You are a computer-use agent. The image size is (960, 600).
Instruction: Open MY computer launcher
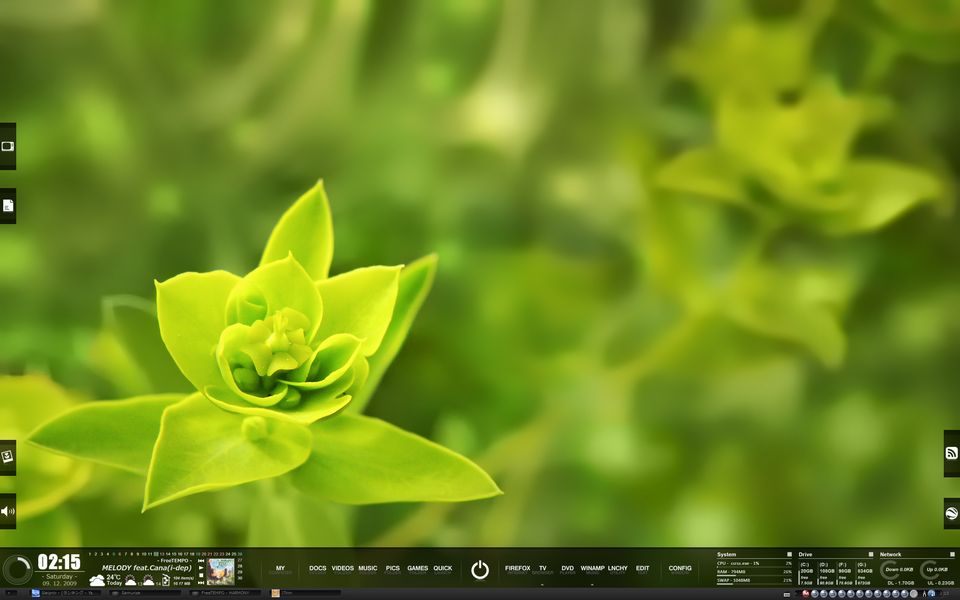click(280, 569)
